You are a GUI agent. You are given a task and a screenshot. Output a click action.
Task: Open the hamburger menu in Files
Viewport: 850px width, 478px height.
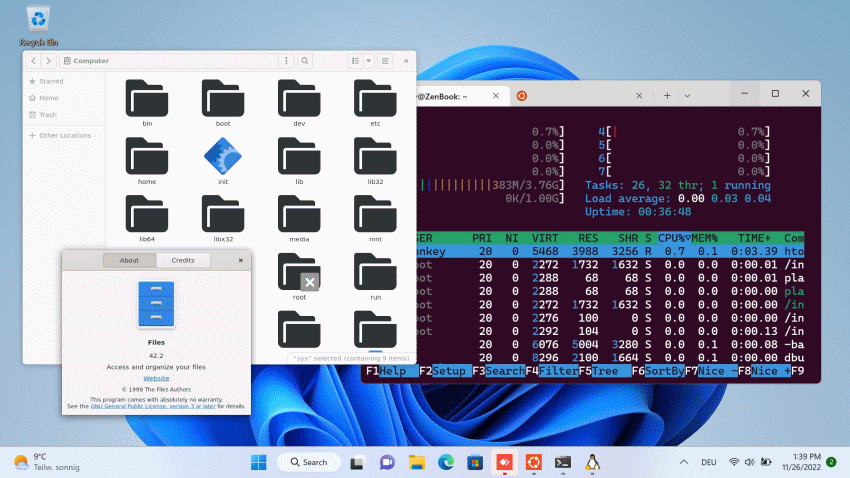pos(385,61)
